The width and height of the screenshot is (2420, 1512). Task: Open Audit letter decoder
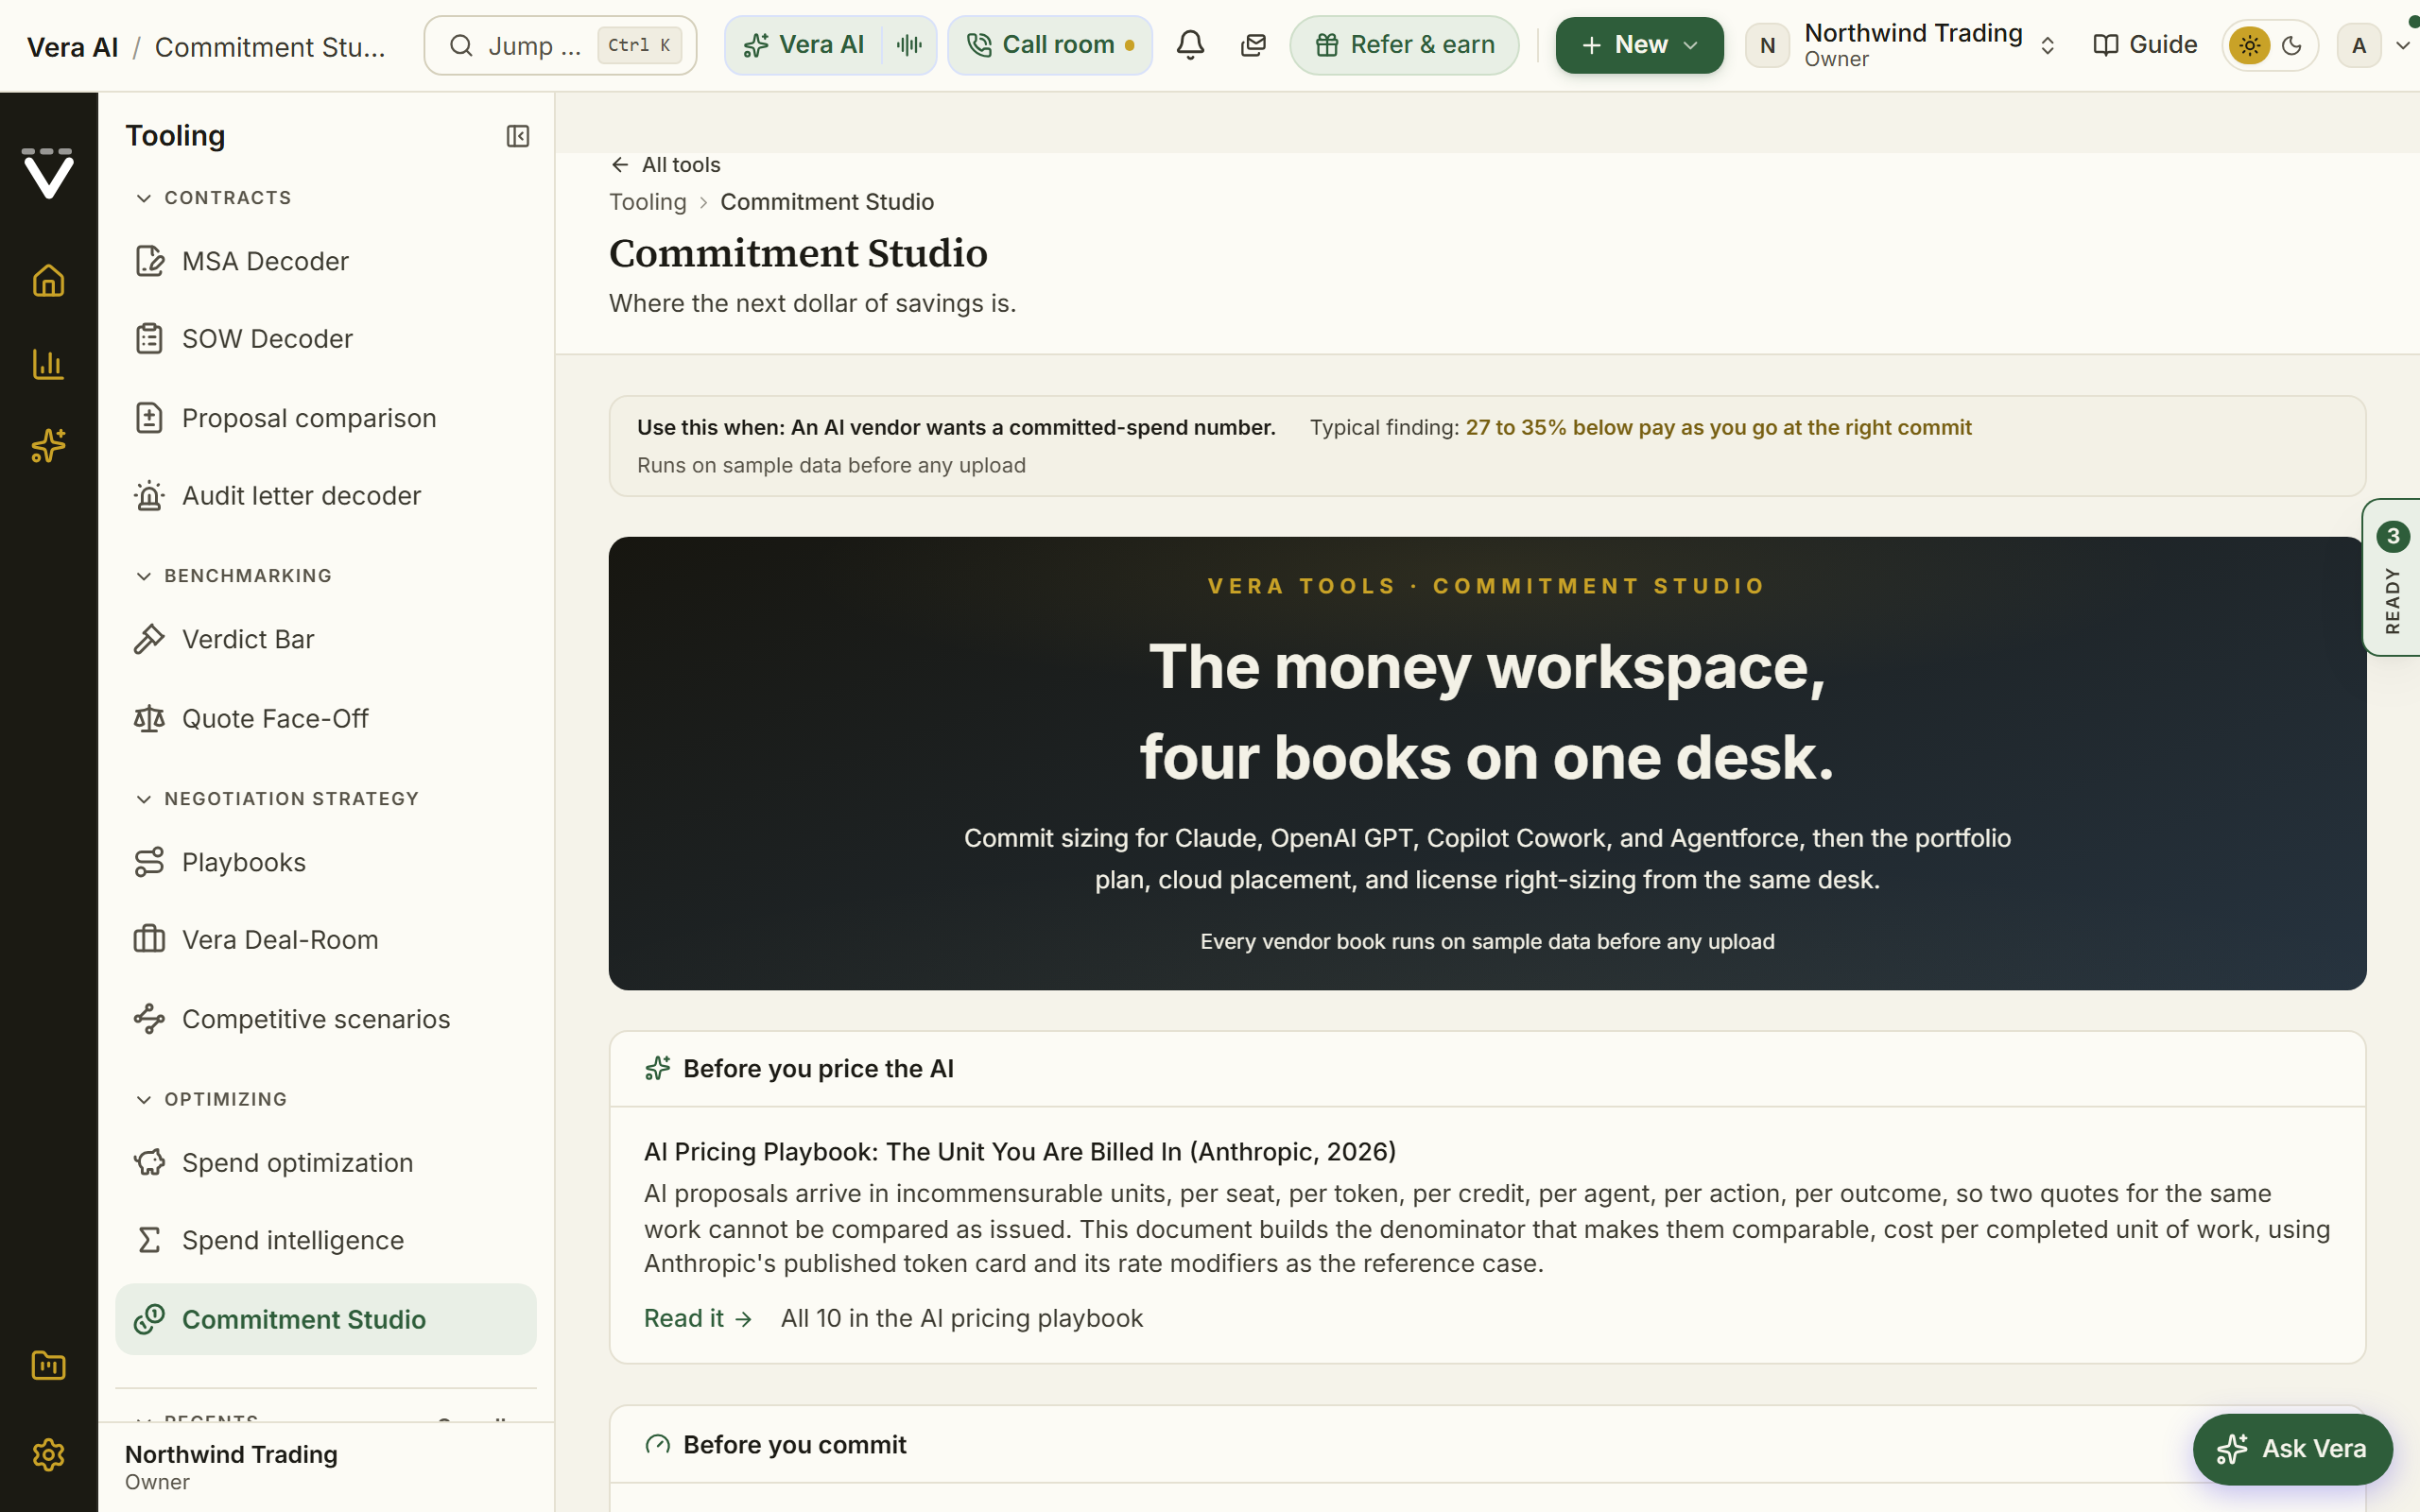click(326, 496)
